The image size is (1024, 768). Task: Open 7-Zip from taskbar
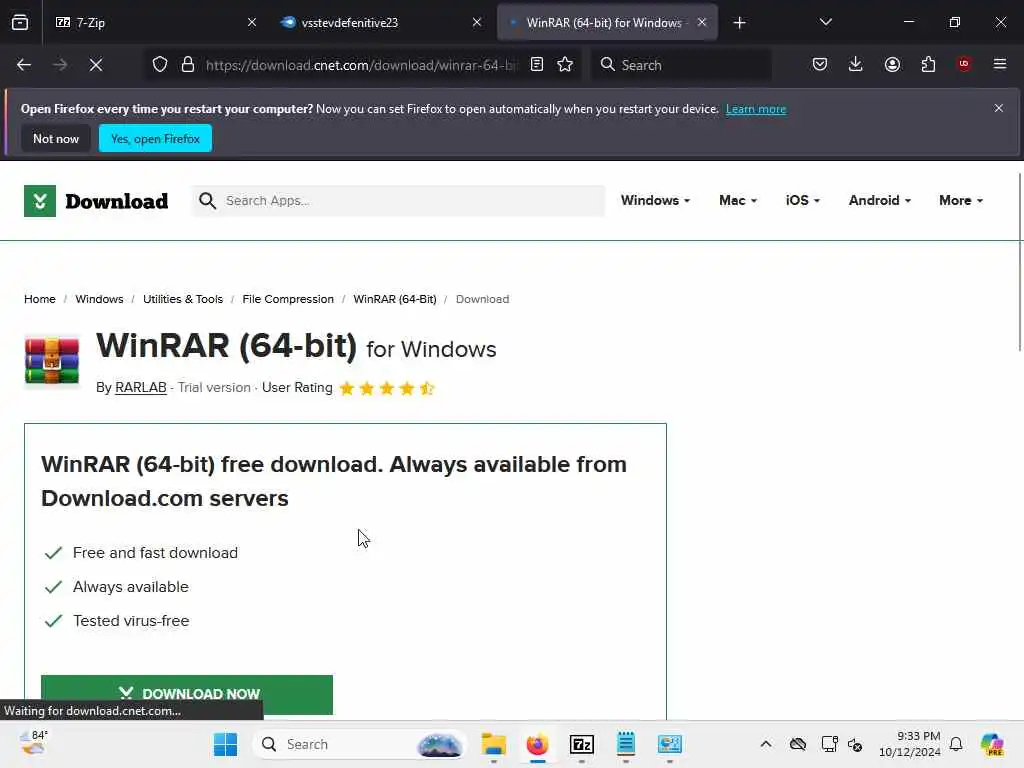[x=581, y=744]
